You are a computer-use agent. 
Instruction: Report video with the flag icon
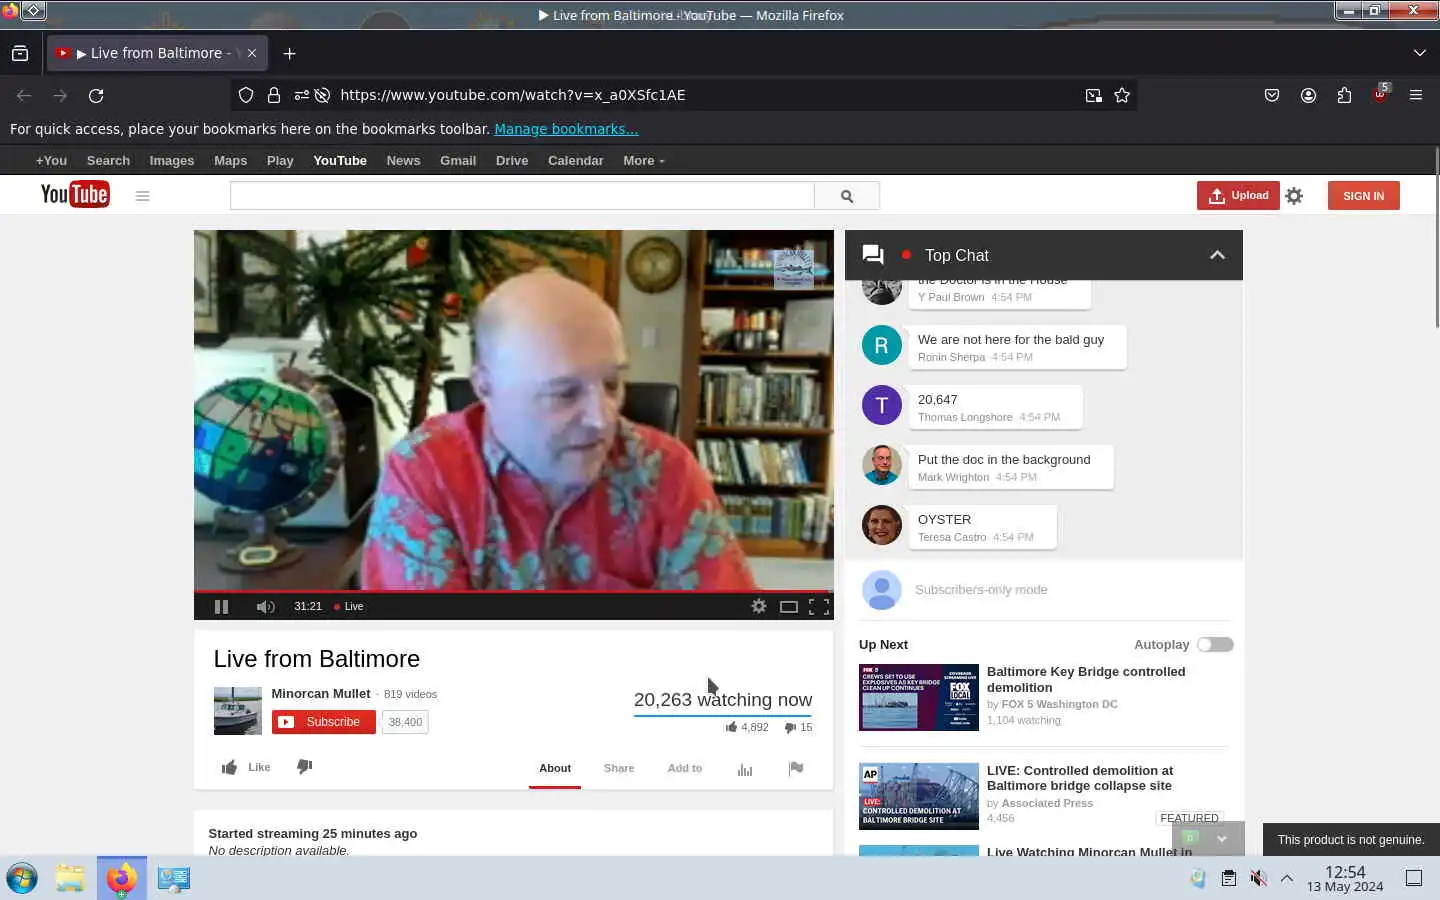[x=796, y=768]
